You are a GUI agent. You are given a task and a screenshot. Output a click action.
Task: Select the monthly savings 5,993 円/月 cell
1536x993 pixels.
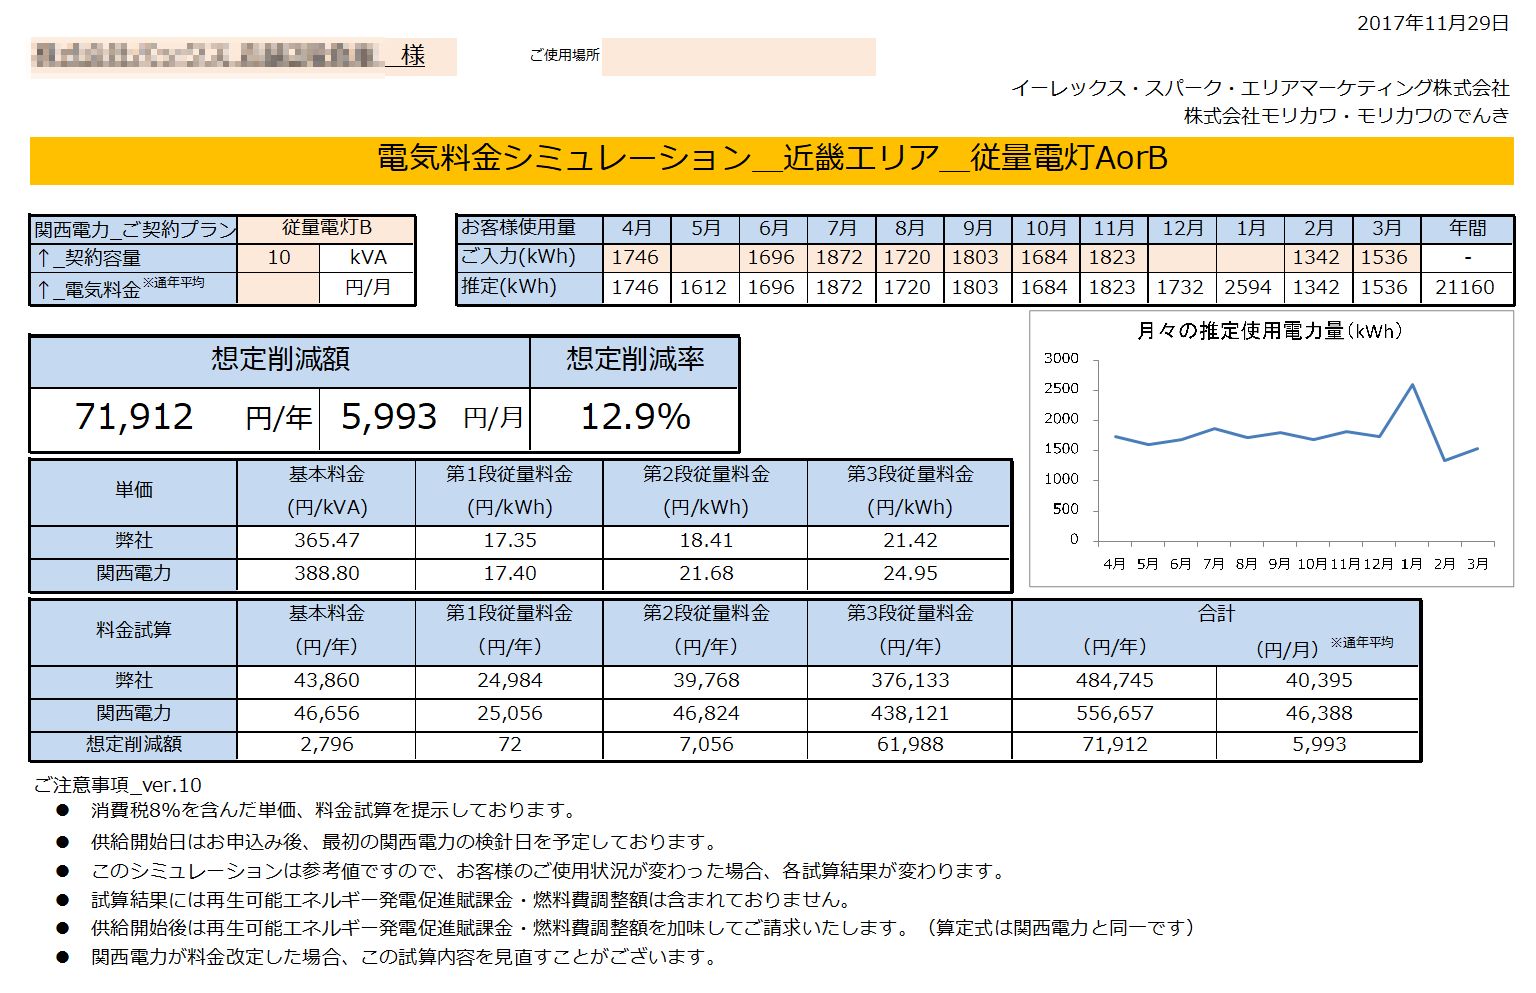[425, 418]
